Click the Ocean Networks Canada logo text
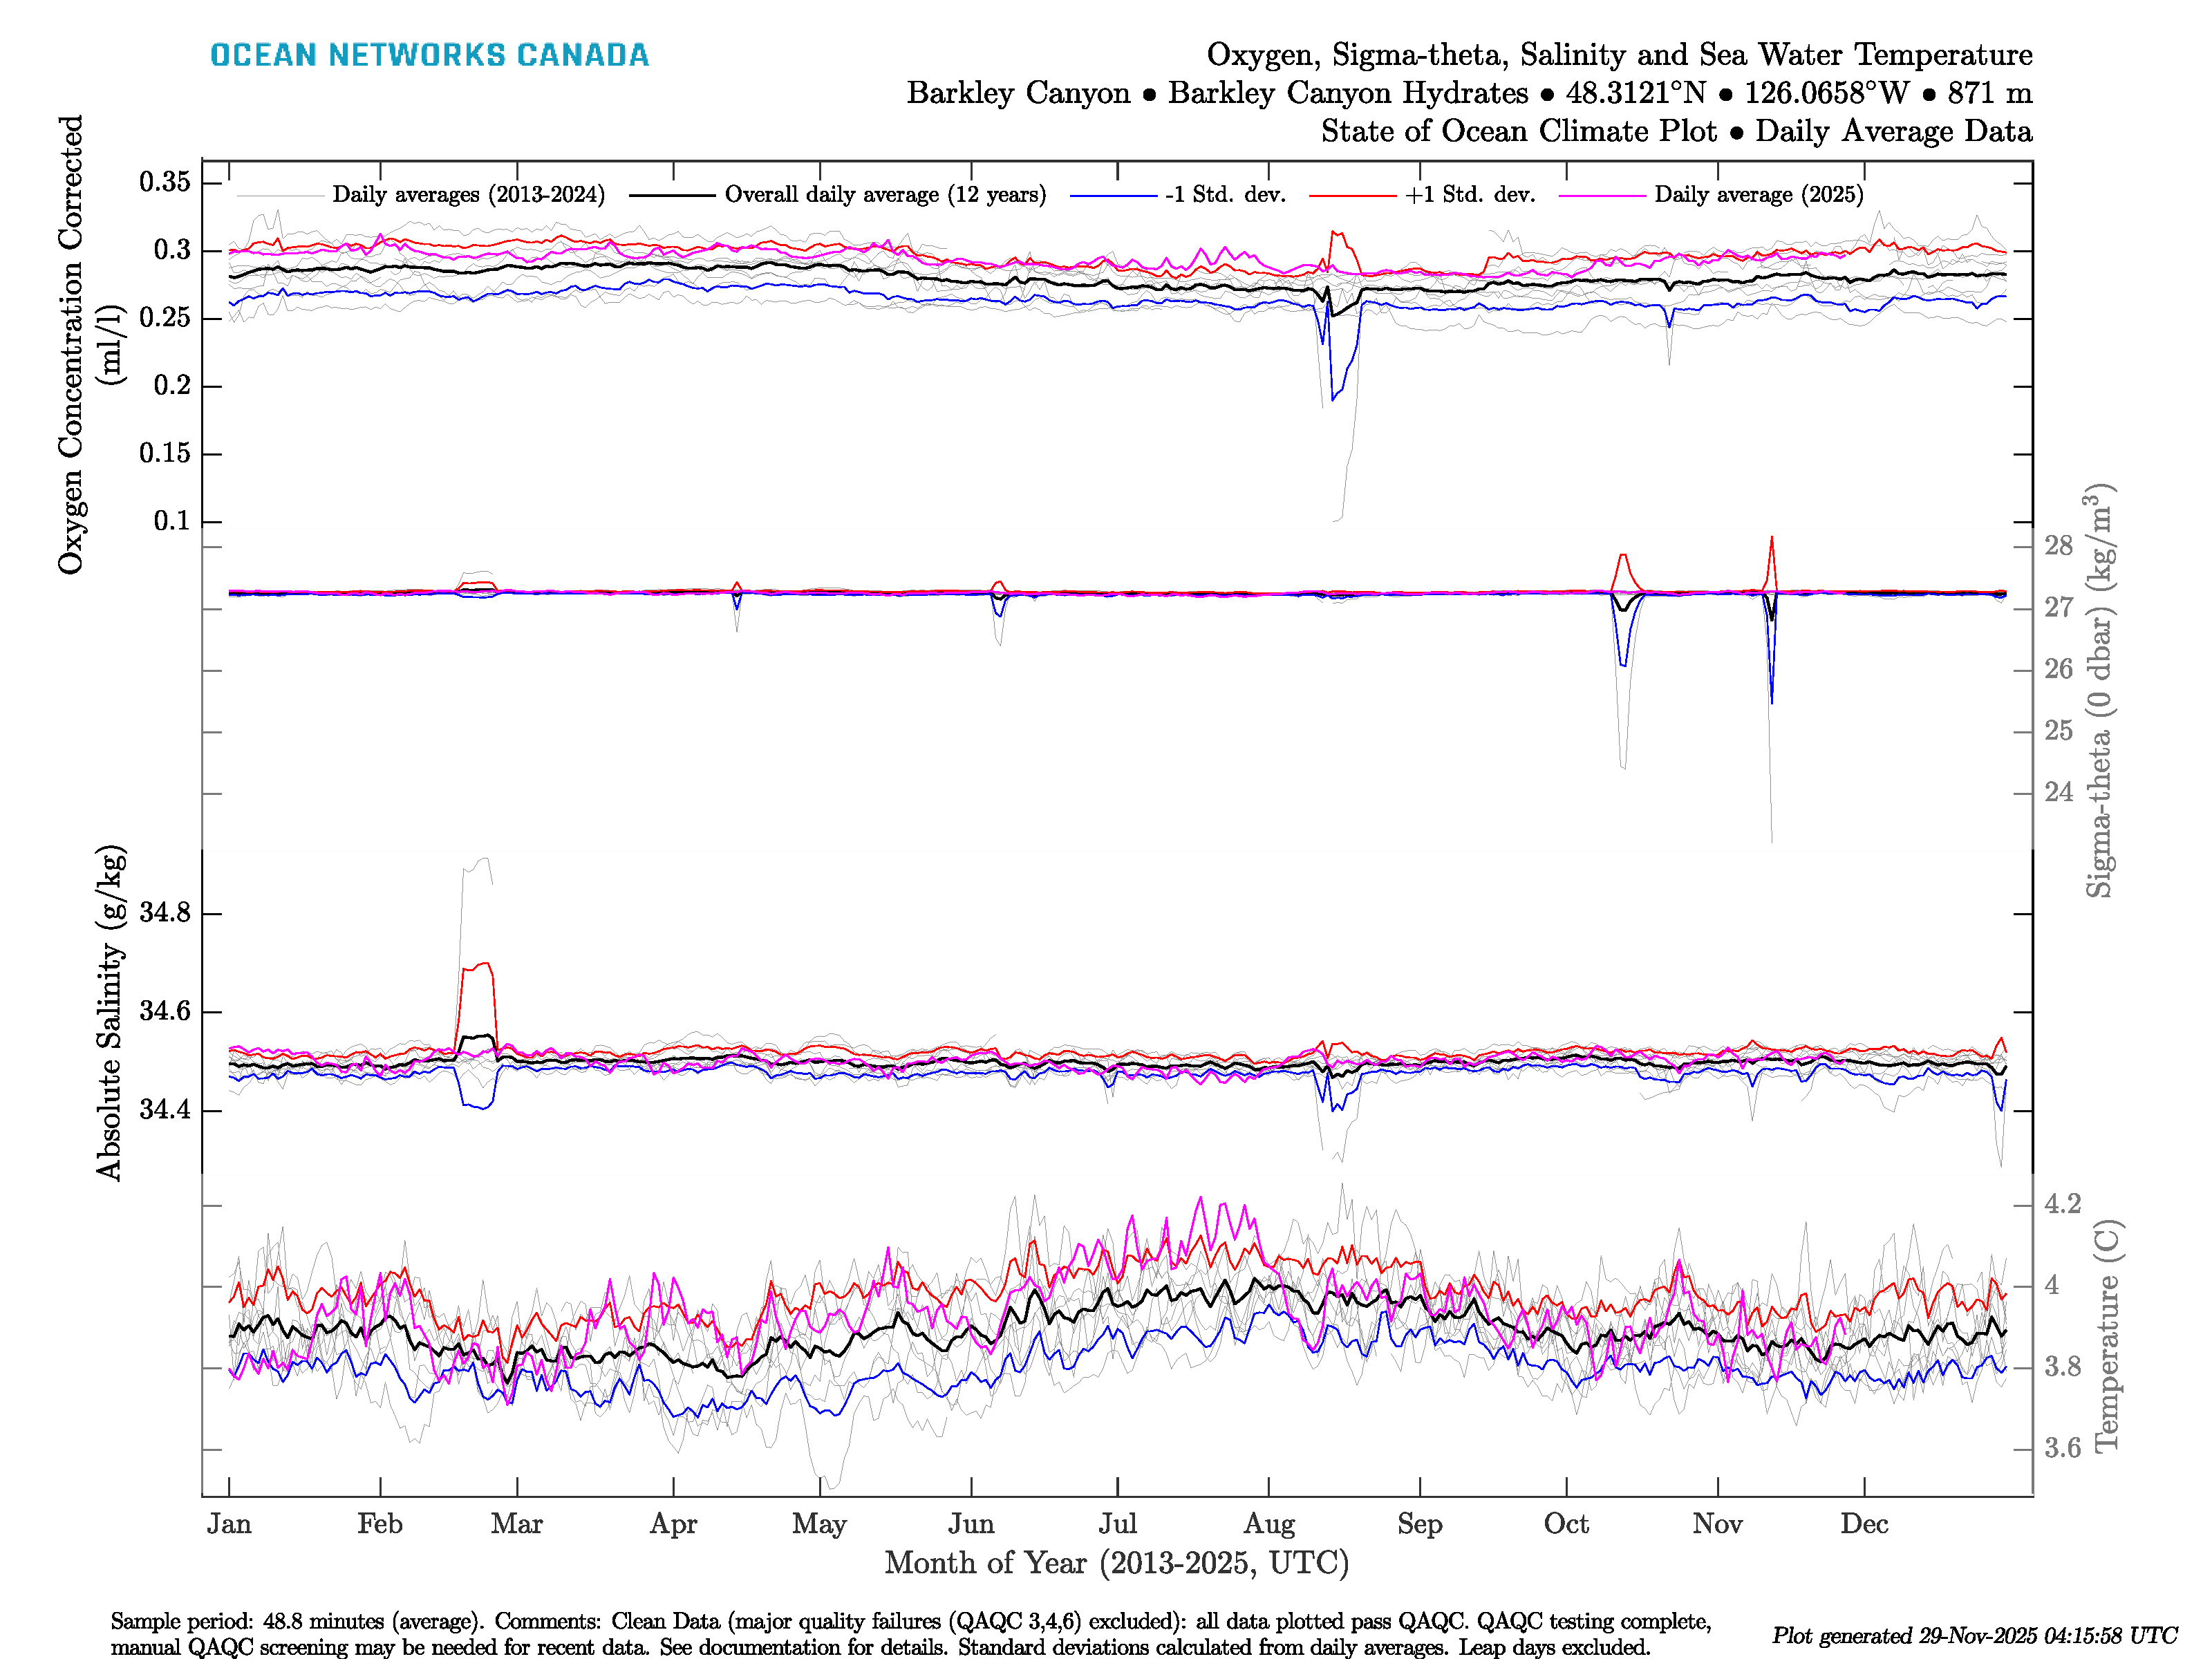2212x1659 pixels. tap(429, 55)
